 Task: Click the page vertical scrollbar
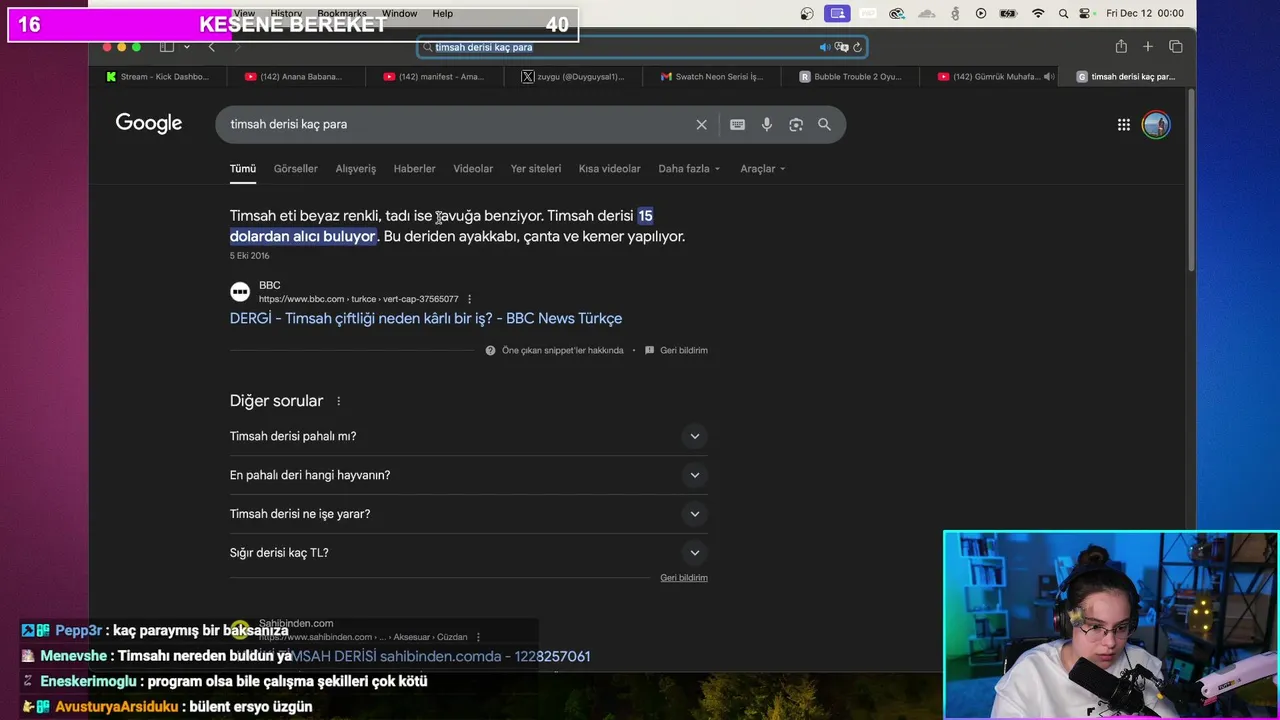(1190, 180)
